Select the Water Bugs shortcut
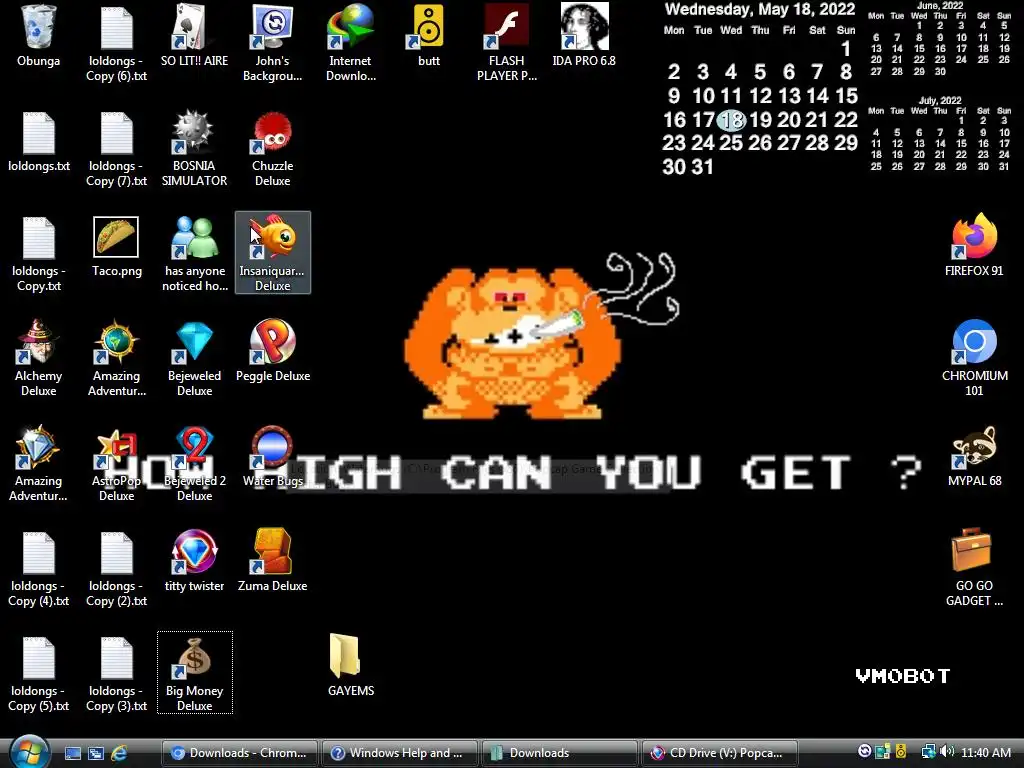This screenshot has width=1024, height=768. 273,457
